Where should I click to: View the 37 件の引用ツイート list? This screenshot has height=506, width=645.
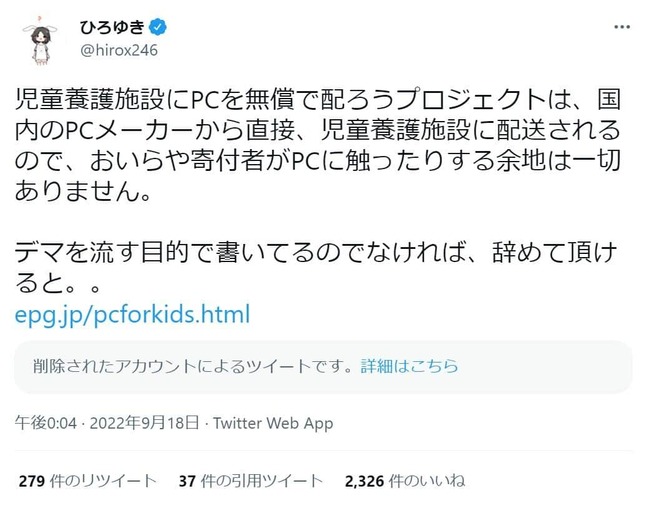(250, 482)
